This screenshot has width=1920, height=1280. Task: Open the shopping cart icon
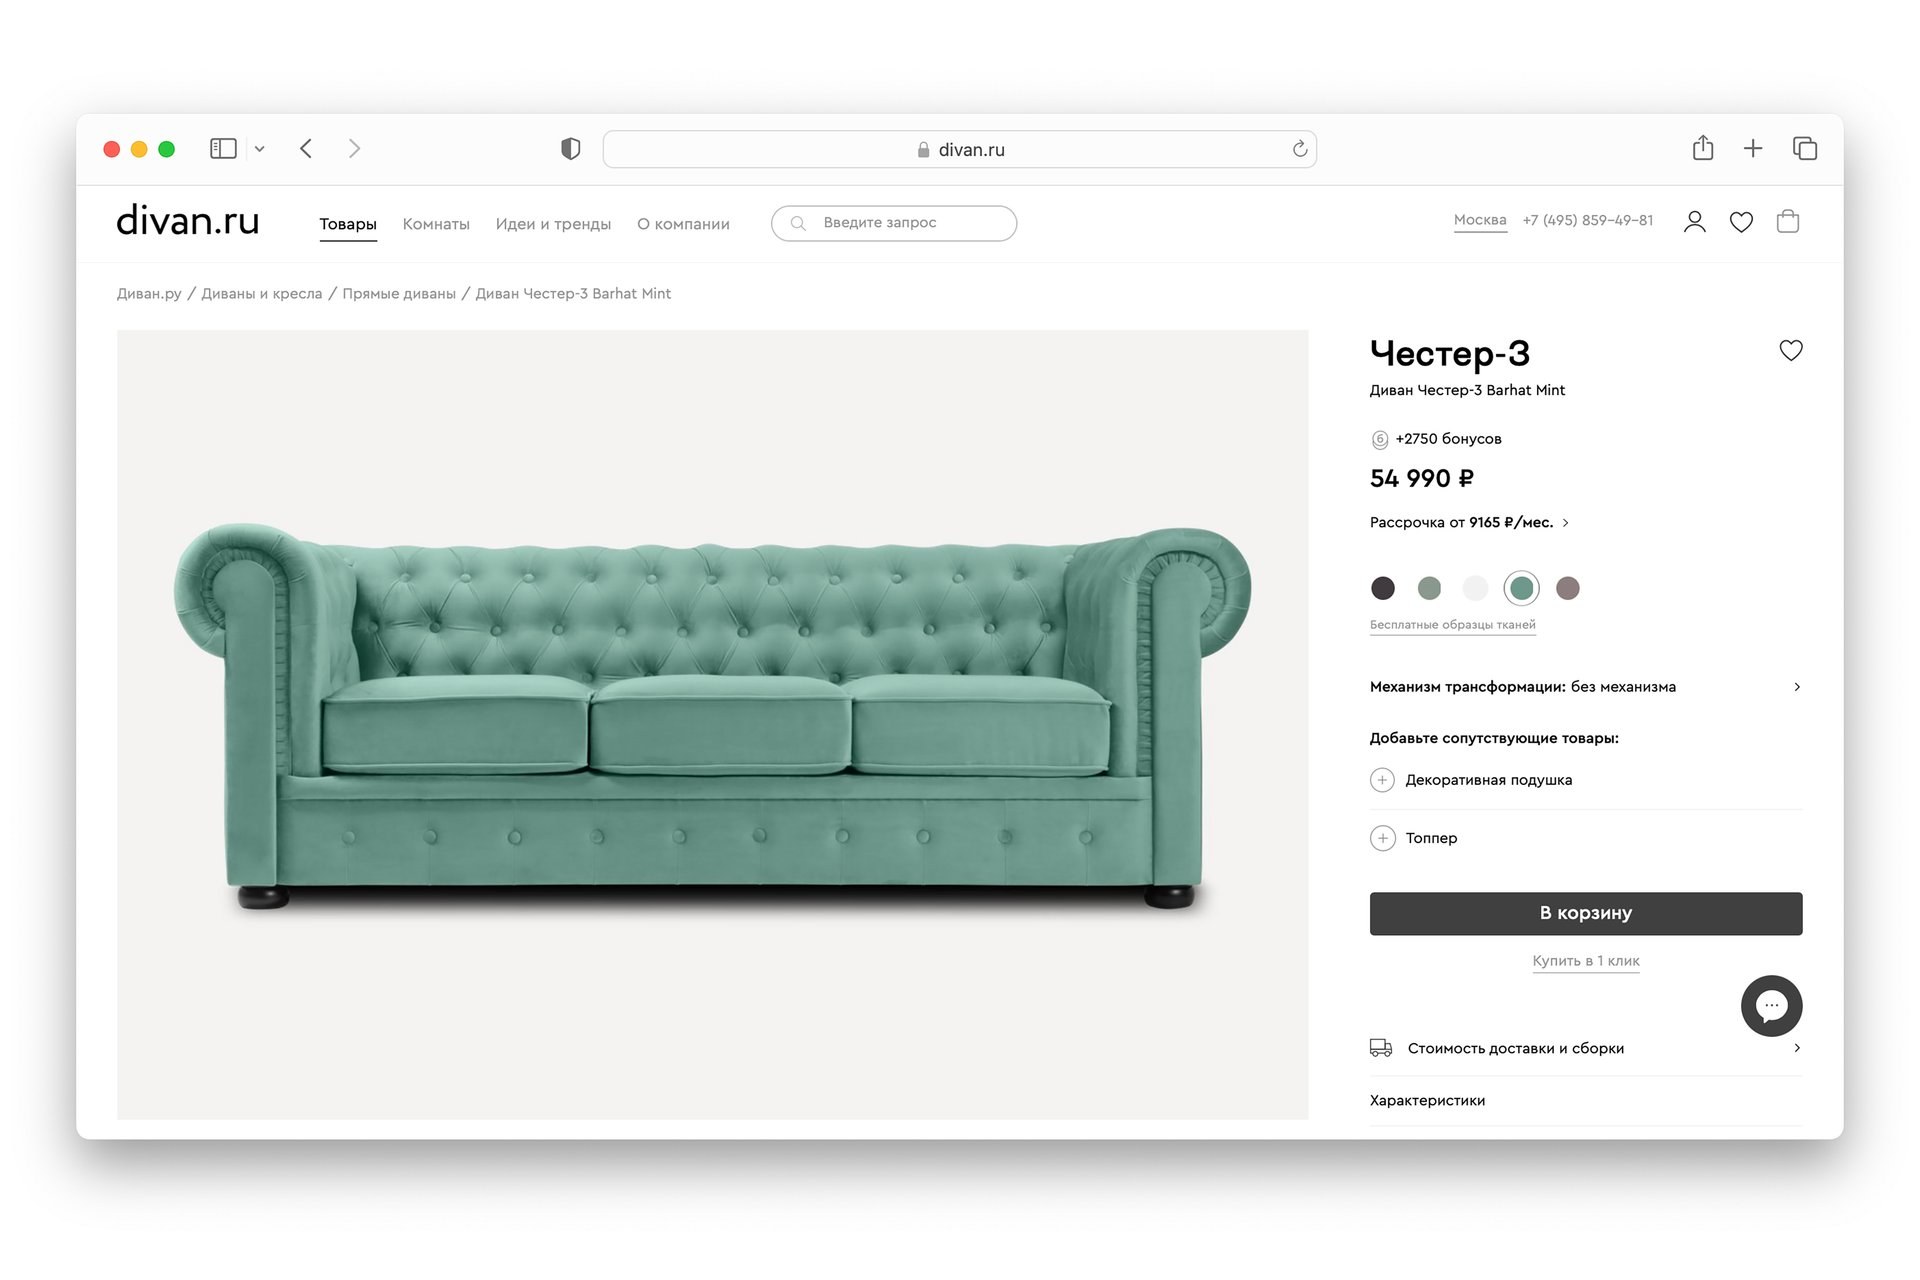[x=1788, y=222]
